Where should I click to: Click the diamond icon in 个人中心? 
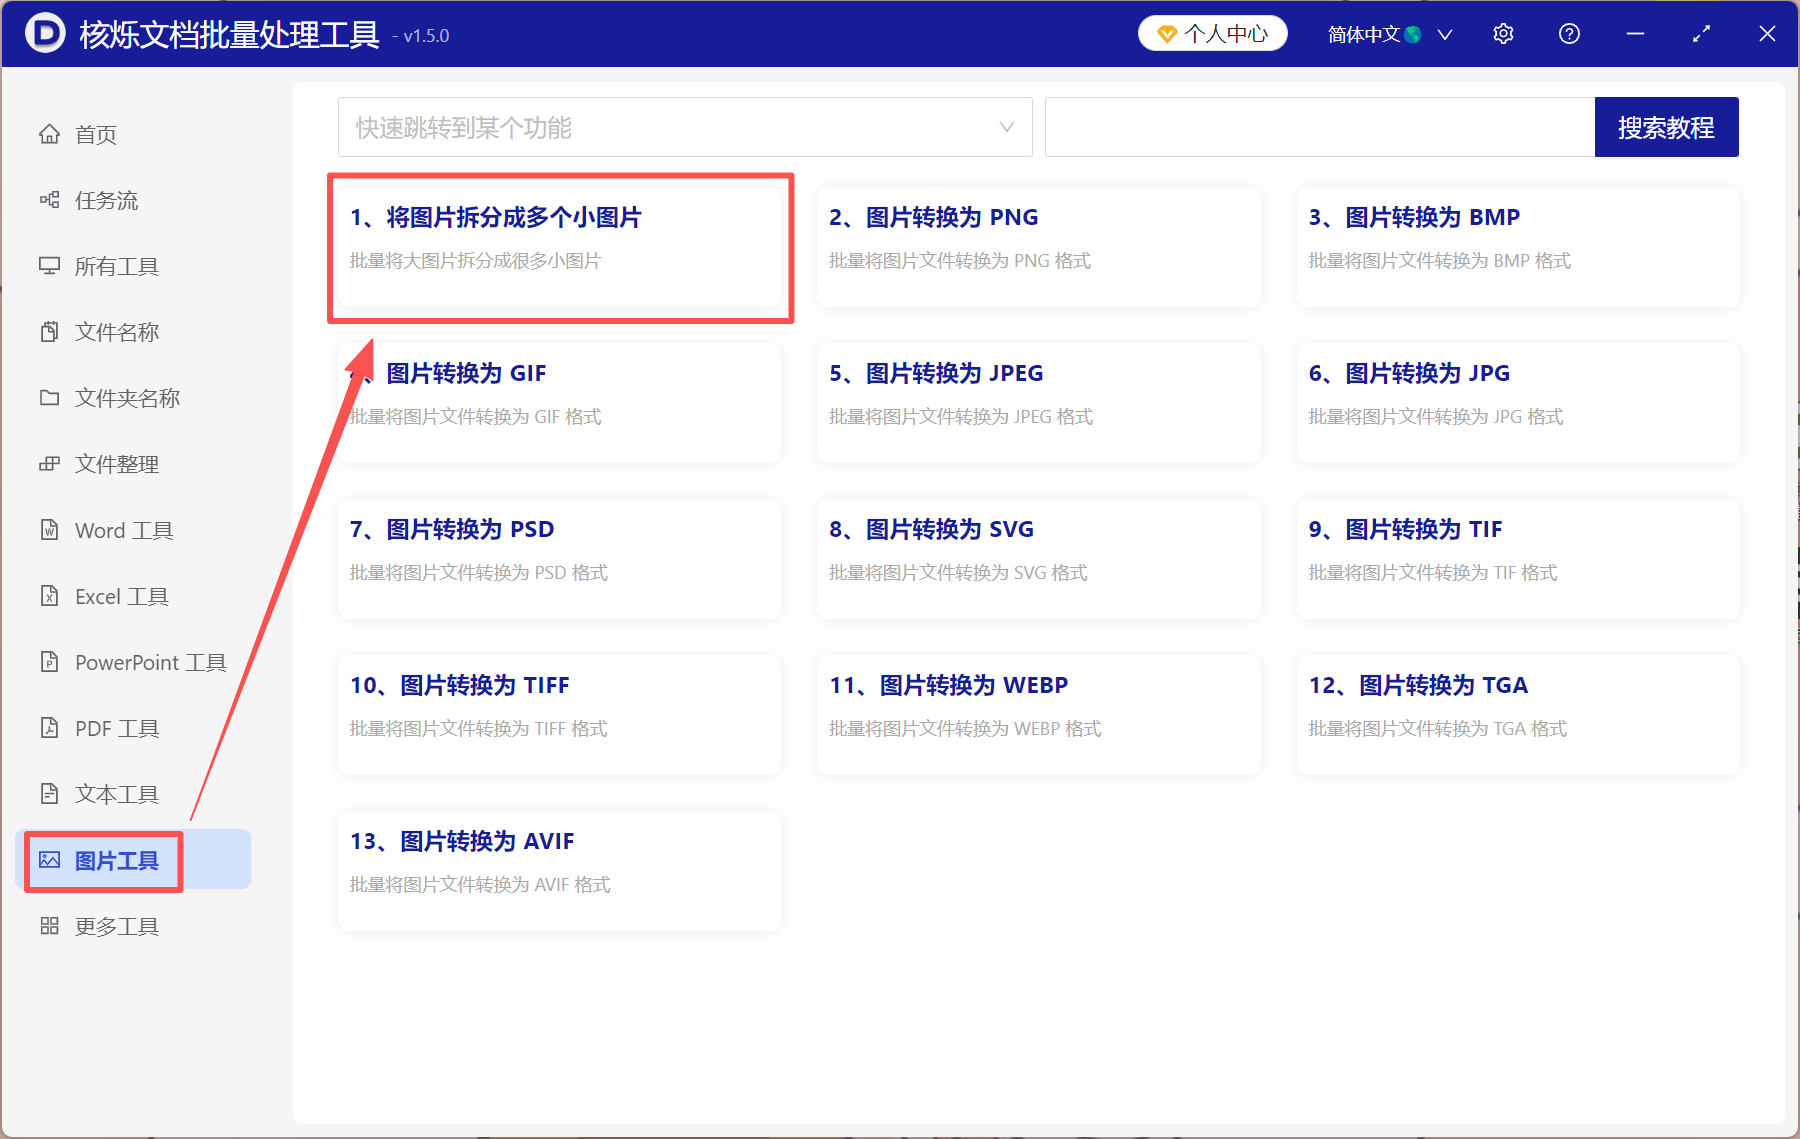click(1166, 35)
